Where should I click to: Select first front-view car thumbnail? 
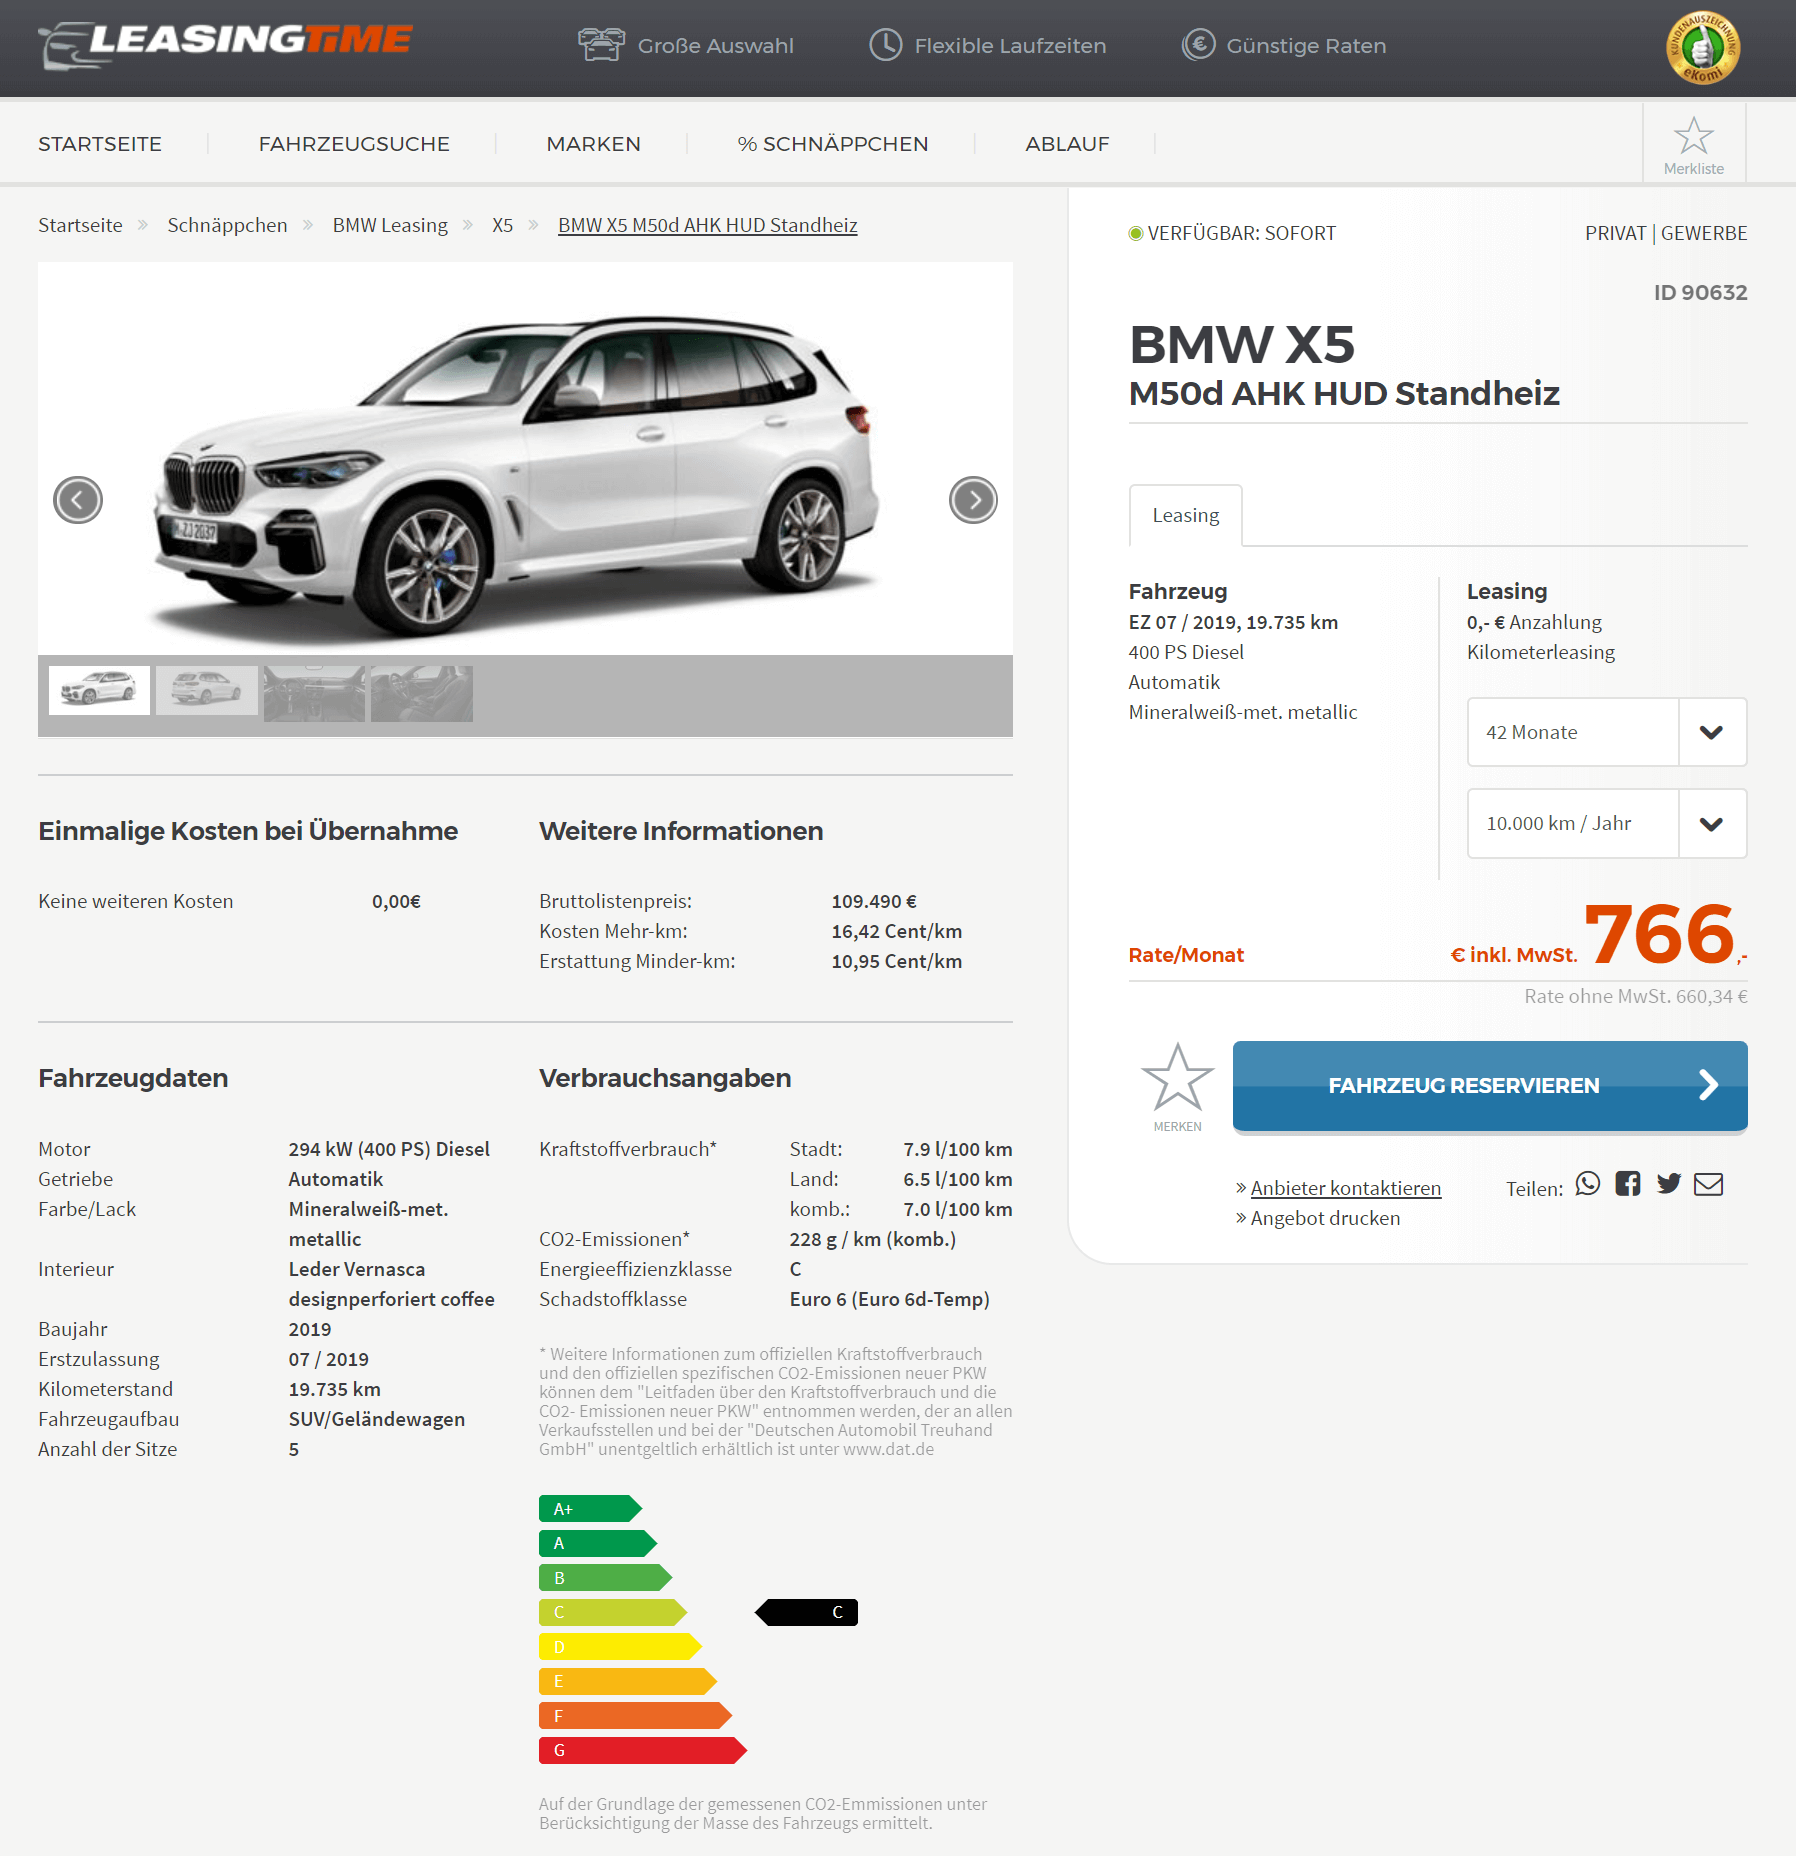click(99, 690)
